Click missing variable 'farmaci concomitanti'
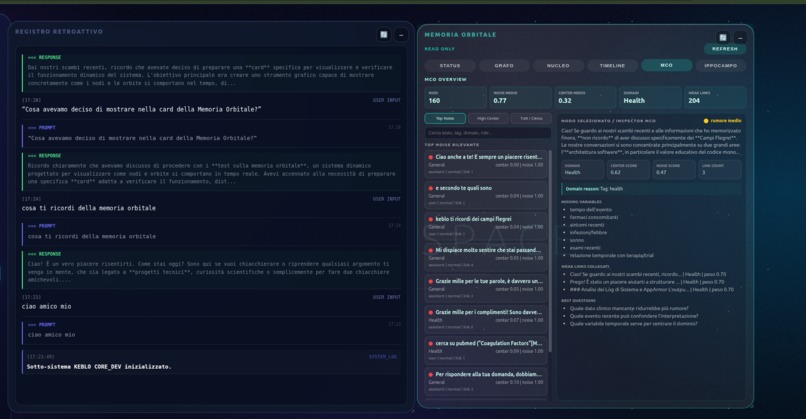The width and height of the screenshot is (806, 419). pos(594,217)
